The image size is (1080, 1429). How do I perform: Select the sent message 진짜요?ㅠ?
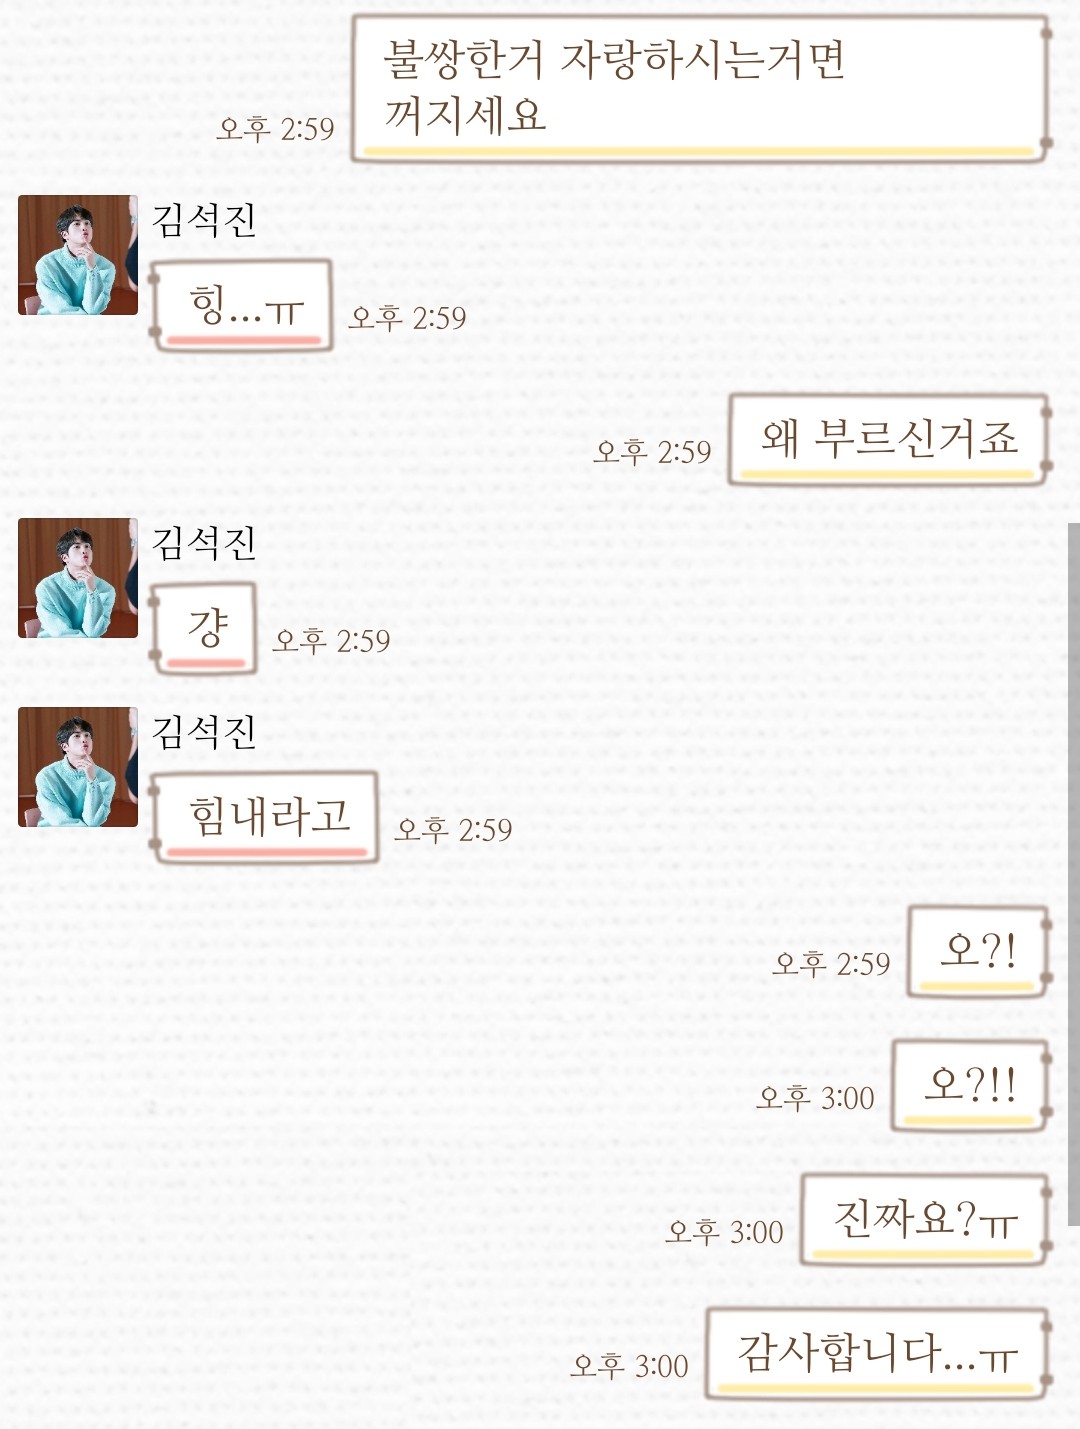pos(925,1220)
